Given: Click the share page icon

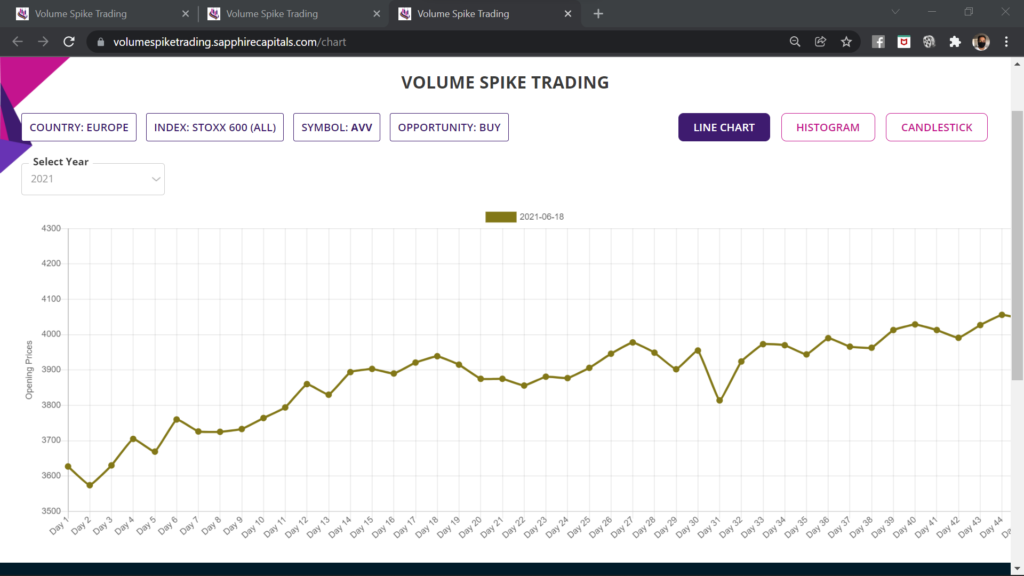Looking at the screenshot, I should (x=820, y=42).
